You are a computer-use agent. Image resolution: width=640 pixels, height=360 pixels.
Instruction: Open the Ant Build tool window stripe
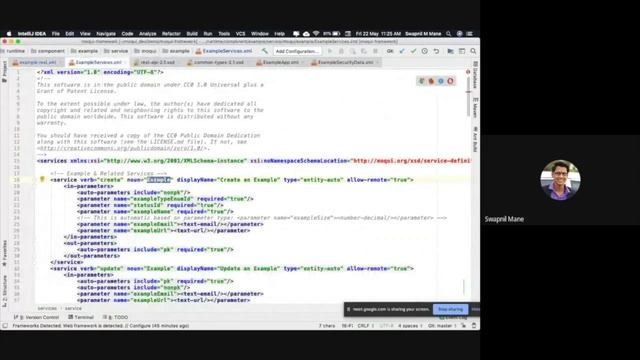(x=475, y=140)
